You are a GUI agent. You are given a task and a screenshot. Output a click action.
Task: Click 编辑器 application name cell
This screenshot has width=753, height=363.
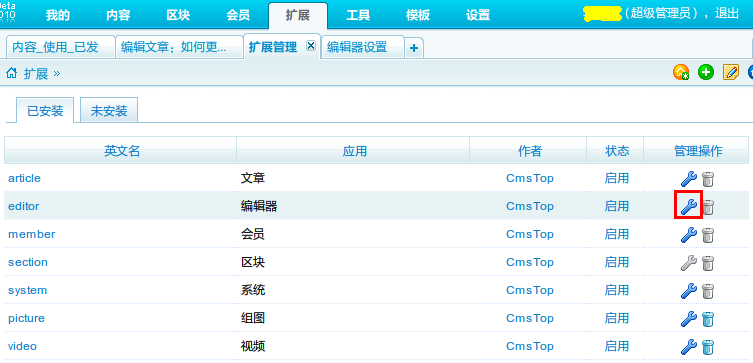click(x=259, y=206)
